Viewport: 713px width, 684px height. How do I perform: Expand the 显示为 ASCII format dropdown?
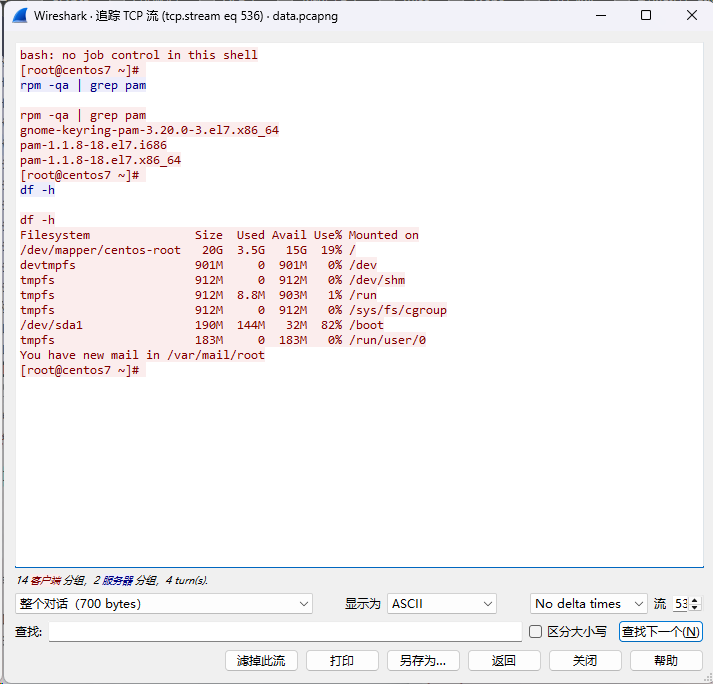pos(441,604)
